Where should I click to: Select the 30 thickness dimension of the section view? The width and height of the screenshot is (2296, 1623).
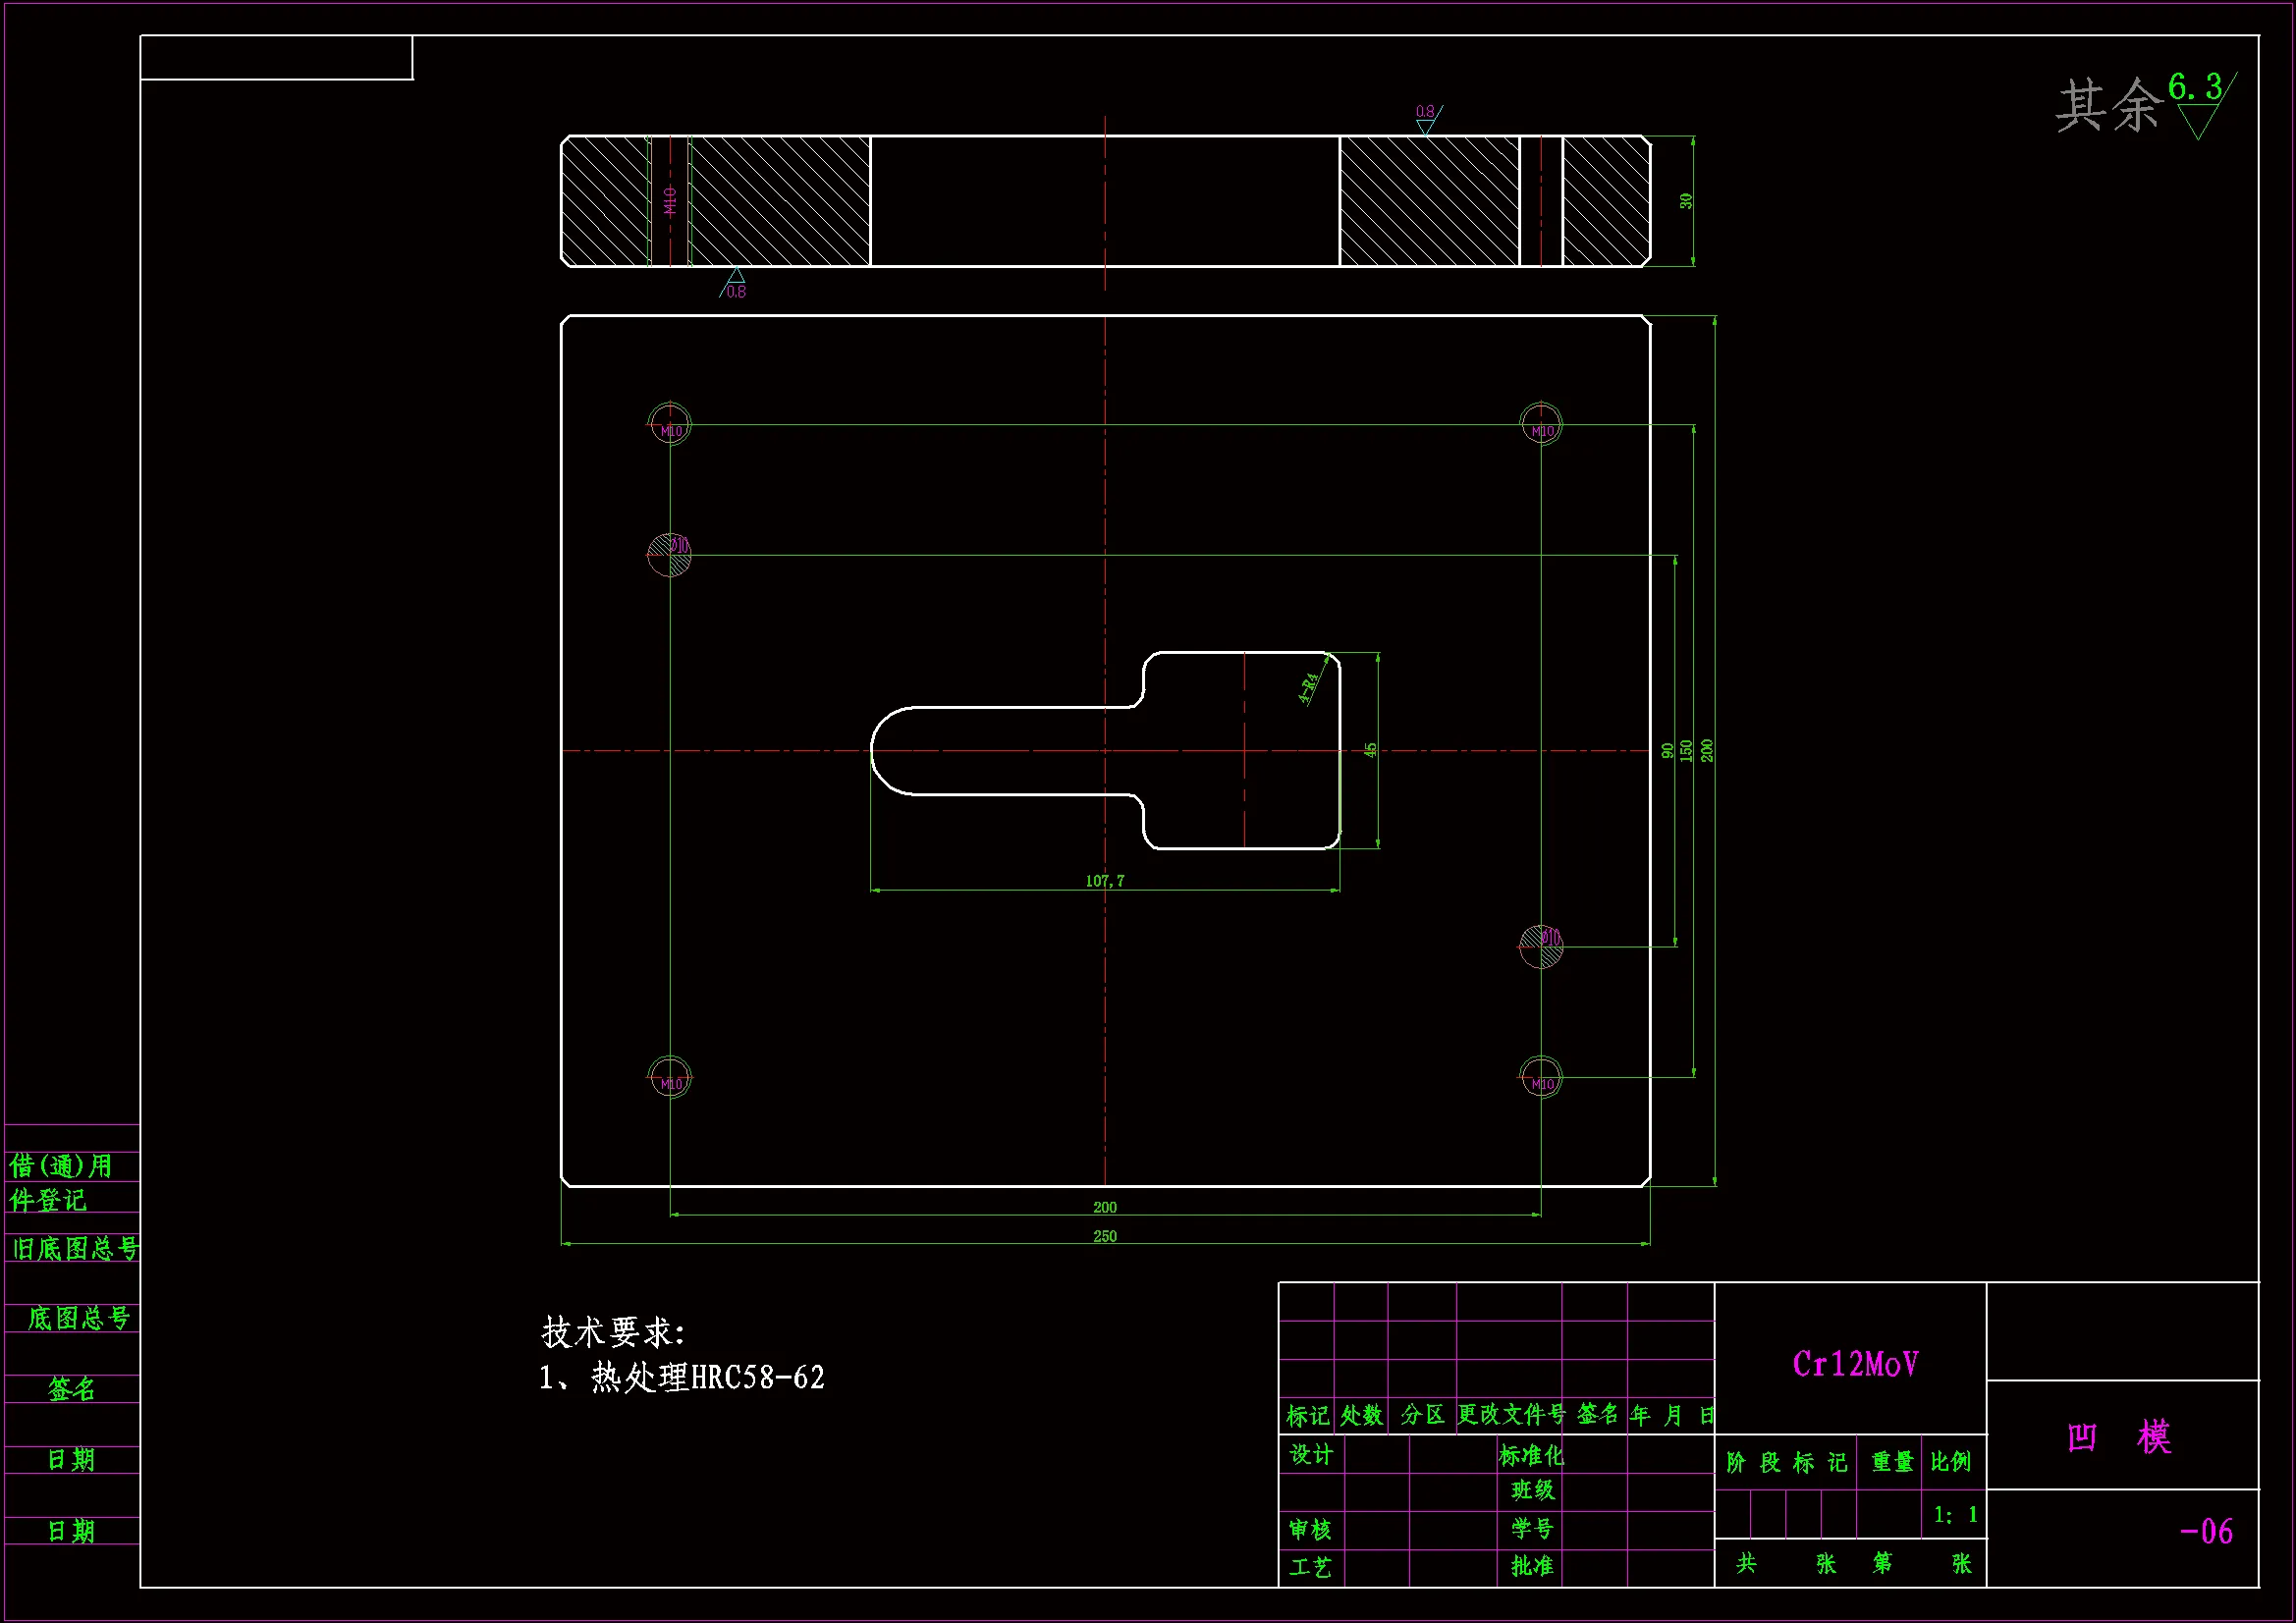[1686, 201]
